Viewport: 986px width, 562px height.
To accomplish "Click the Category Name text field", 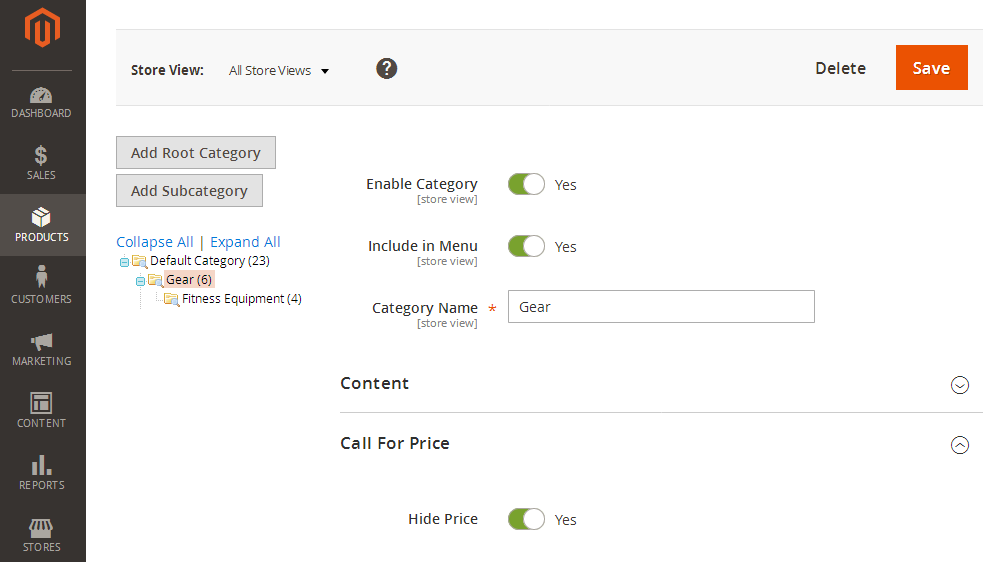I will 661,307.
